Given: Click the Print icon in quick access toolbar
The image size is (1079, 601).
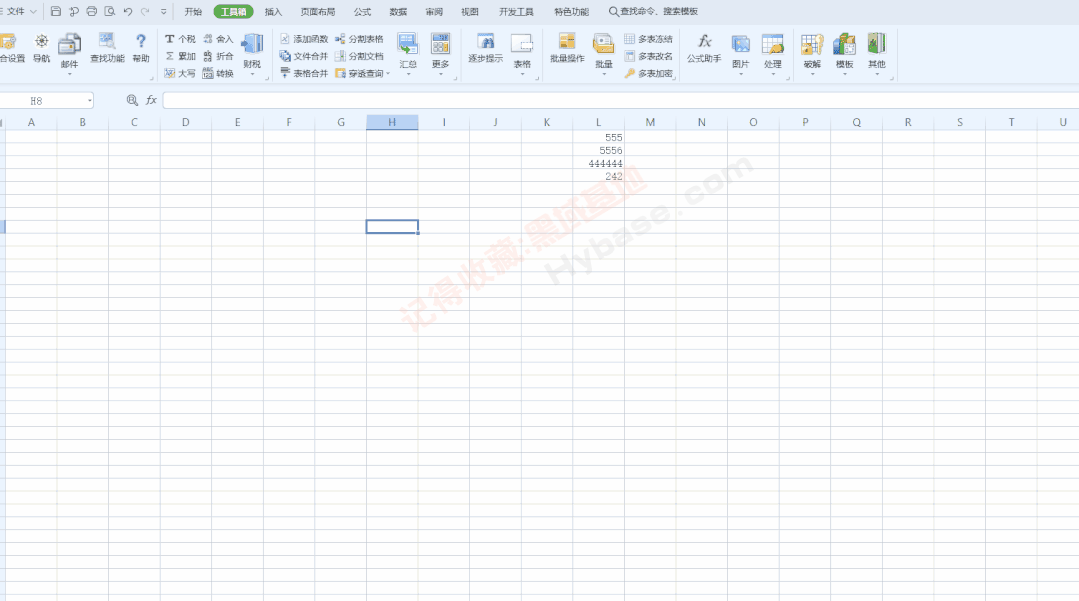Looking at the screenshot, I should [92, 11].
